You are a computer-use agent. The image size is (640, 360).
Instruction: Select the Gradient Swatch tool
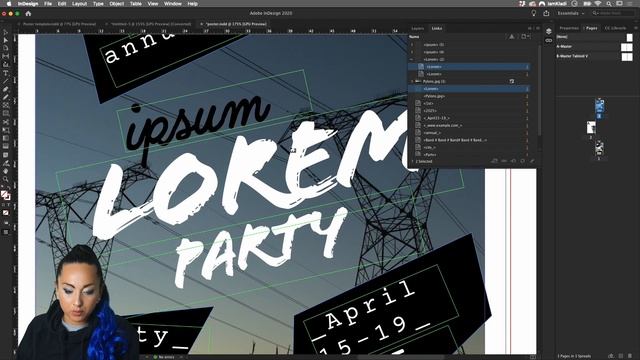point(5,138)
